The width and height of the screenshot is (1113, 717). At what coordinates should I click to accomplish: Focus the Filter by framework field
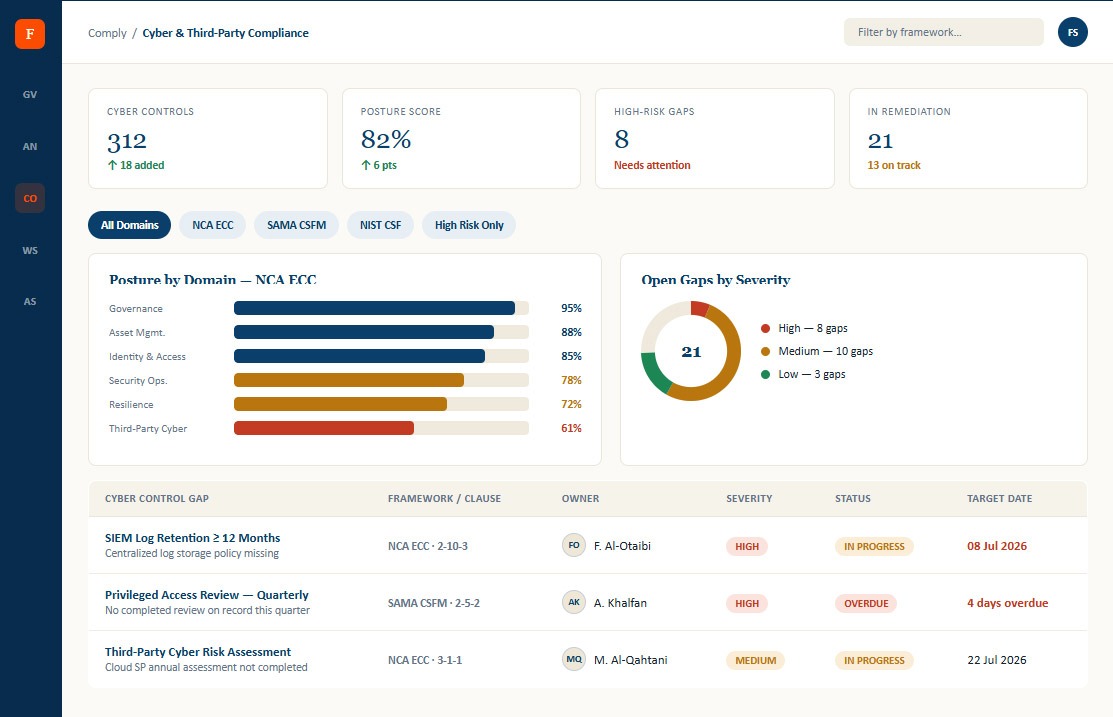tap(943, 32)
